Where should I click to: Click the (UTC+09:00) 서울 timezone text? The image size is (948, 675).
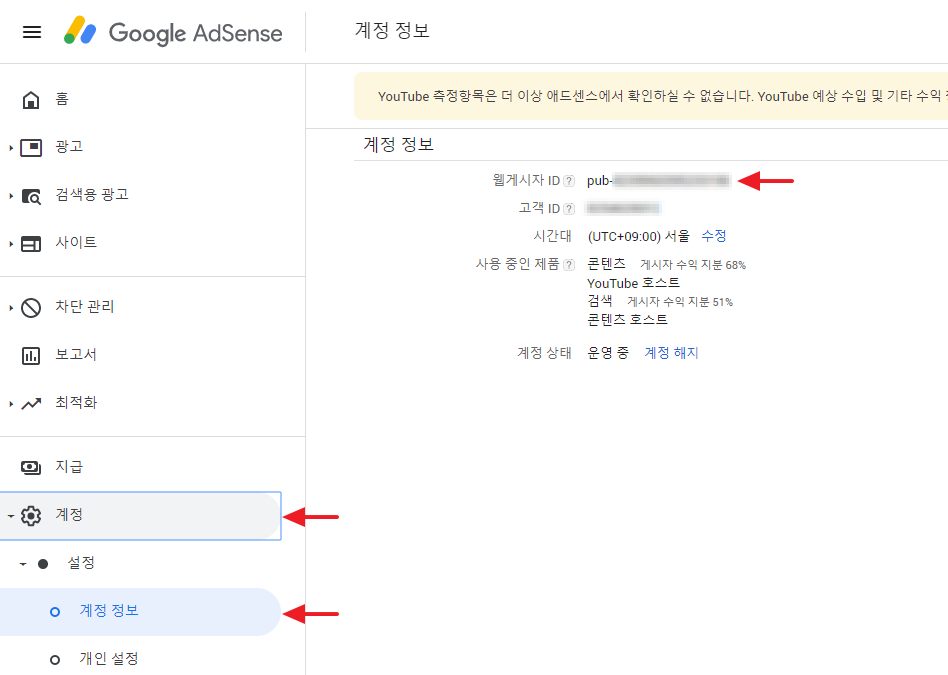point(638,236)
